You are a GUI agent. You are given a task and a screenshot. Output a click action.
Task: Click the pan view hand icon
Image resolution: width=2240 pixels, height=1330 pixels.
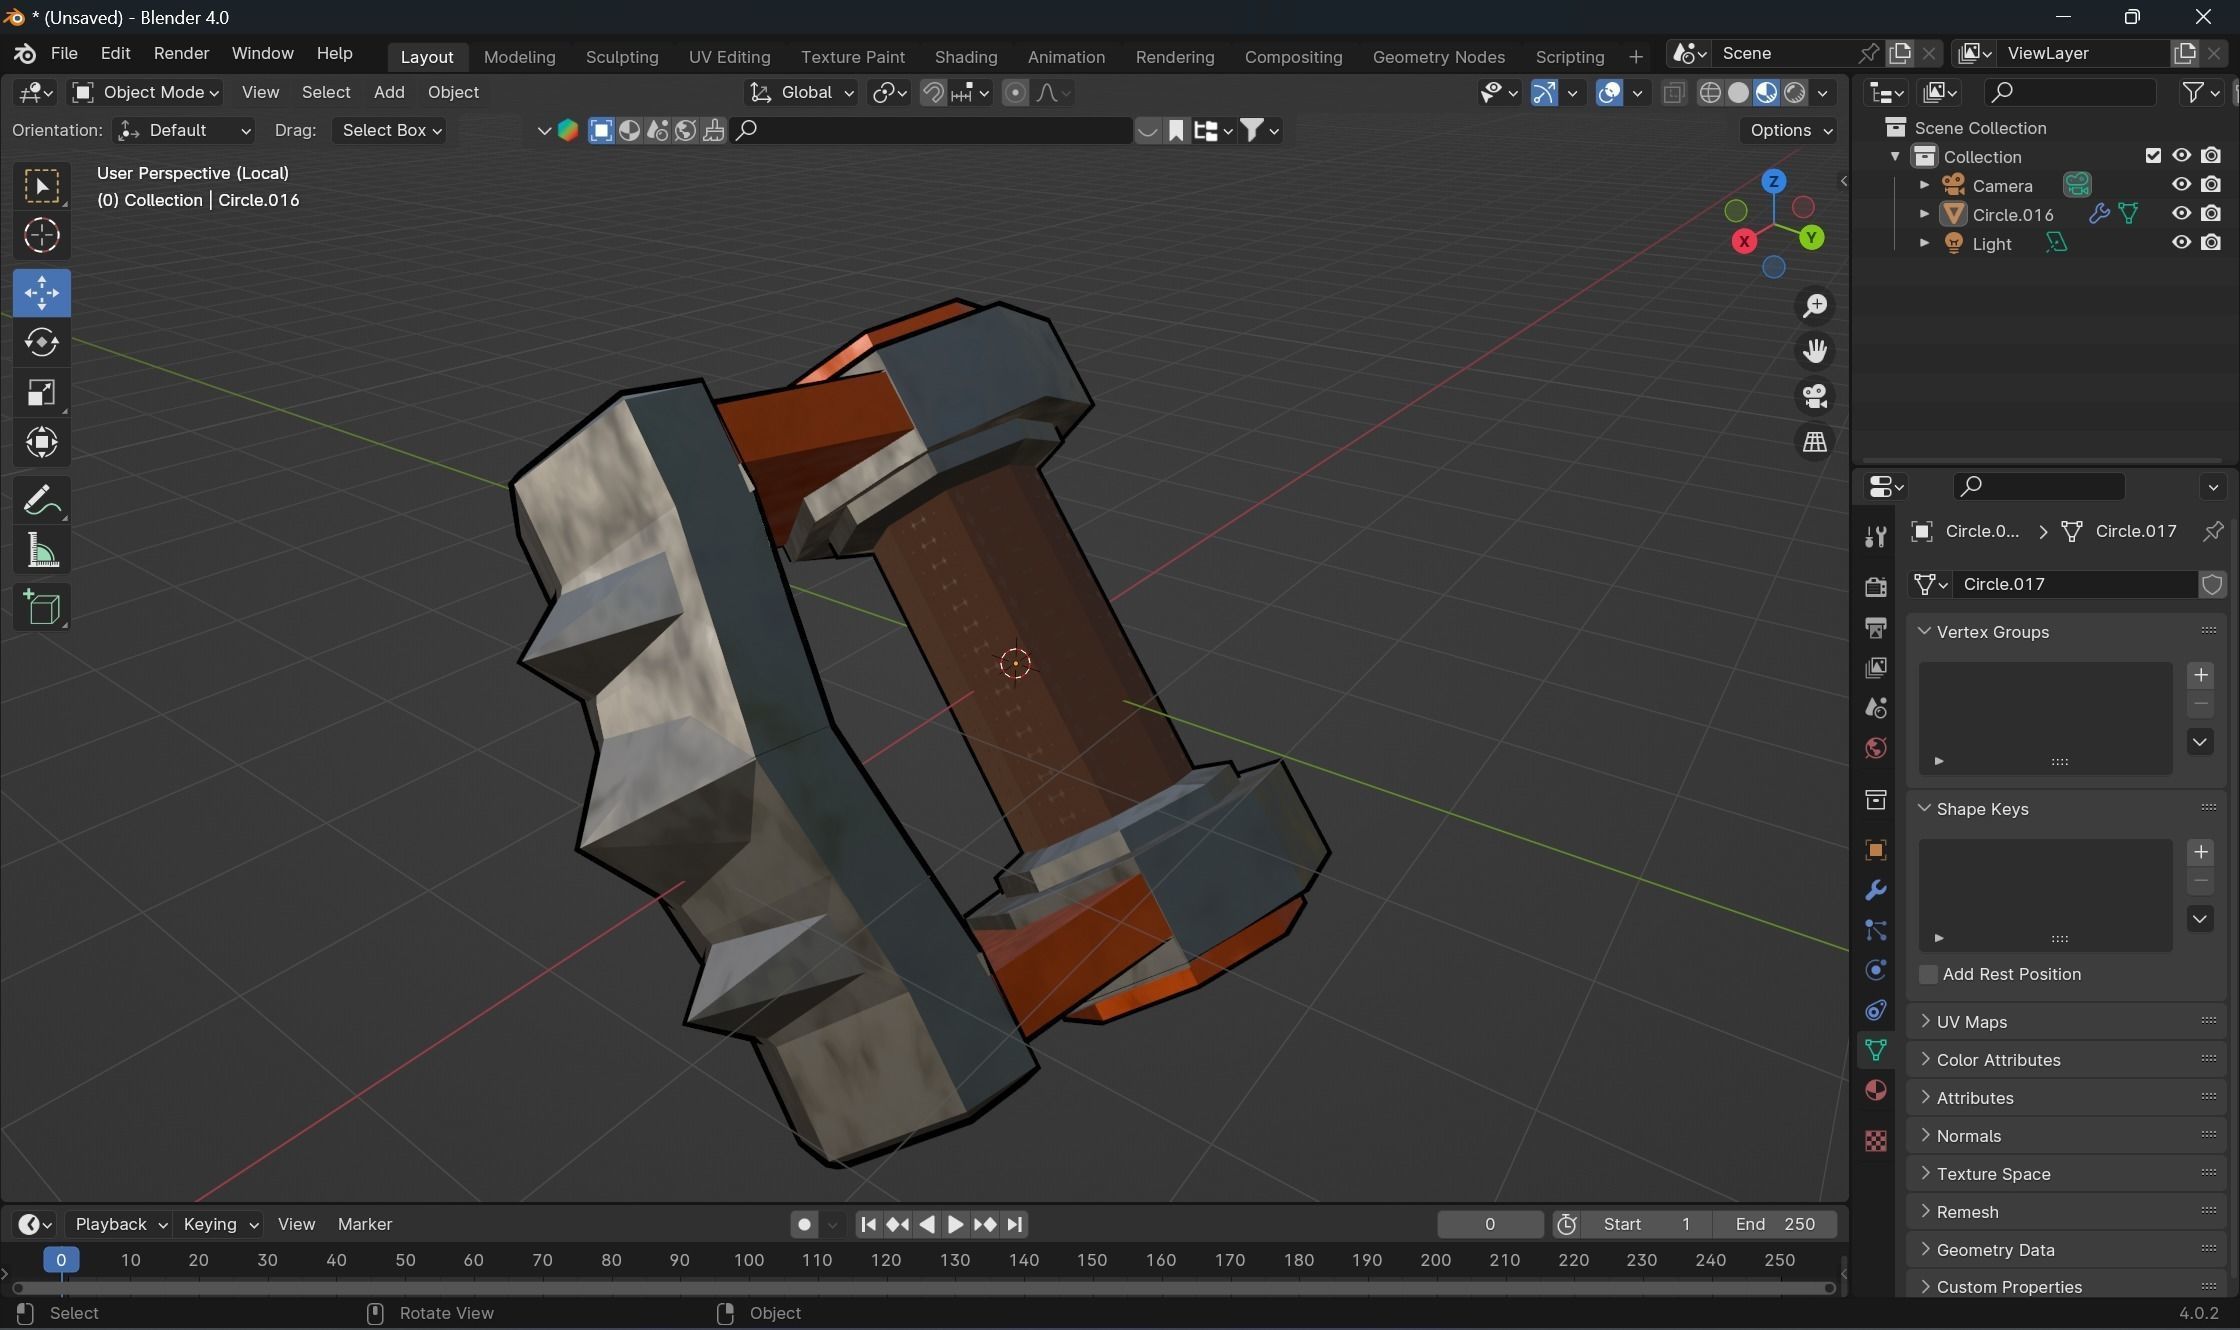1814,351
